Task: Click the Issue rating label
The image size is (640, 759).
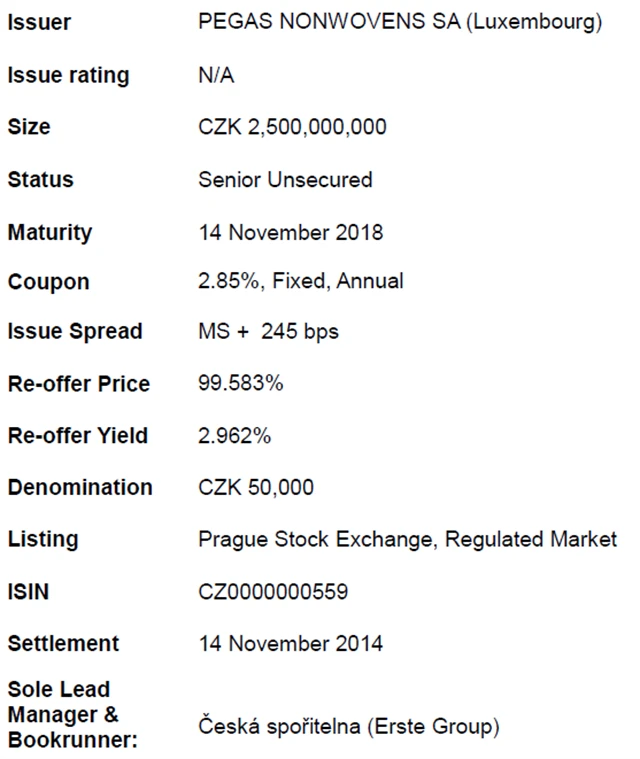Action: click(x=68, y=76)
